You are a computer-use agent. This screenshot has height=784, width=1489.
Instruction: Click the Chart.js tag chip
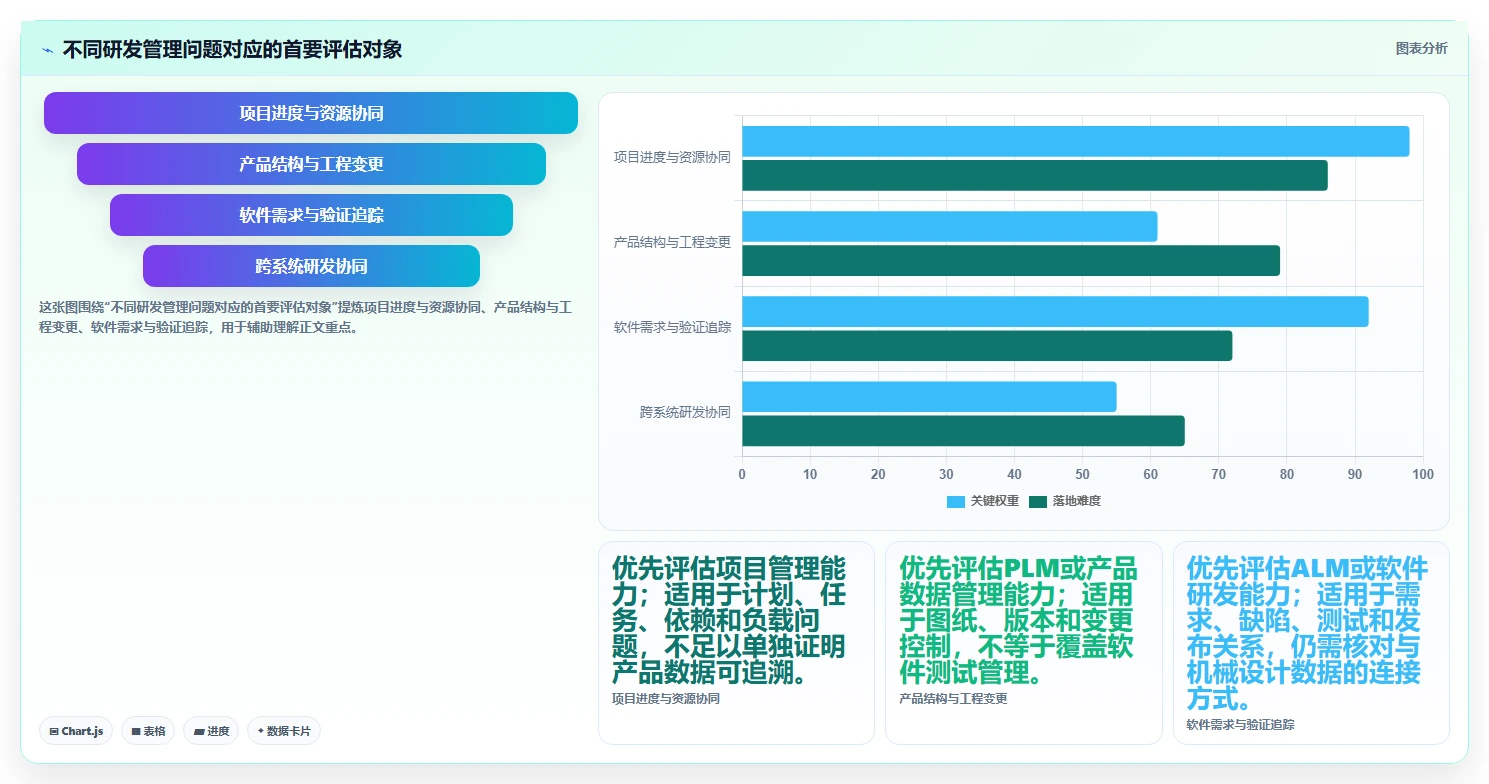point(76,731)
